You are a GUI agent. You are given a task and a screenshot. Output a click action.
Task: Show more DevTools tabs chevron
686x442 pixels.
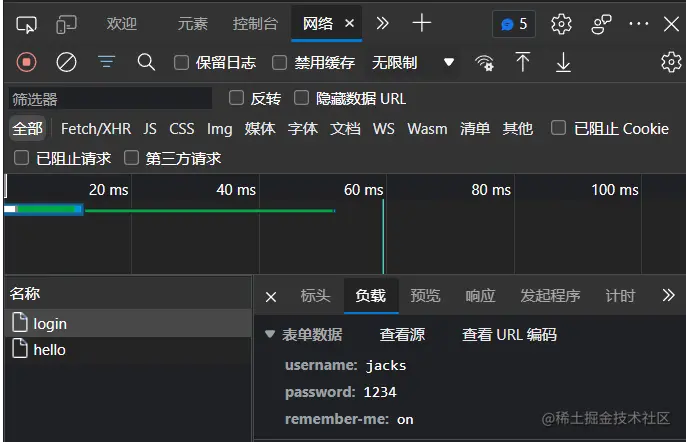(x=382, y=23)
